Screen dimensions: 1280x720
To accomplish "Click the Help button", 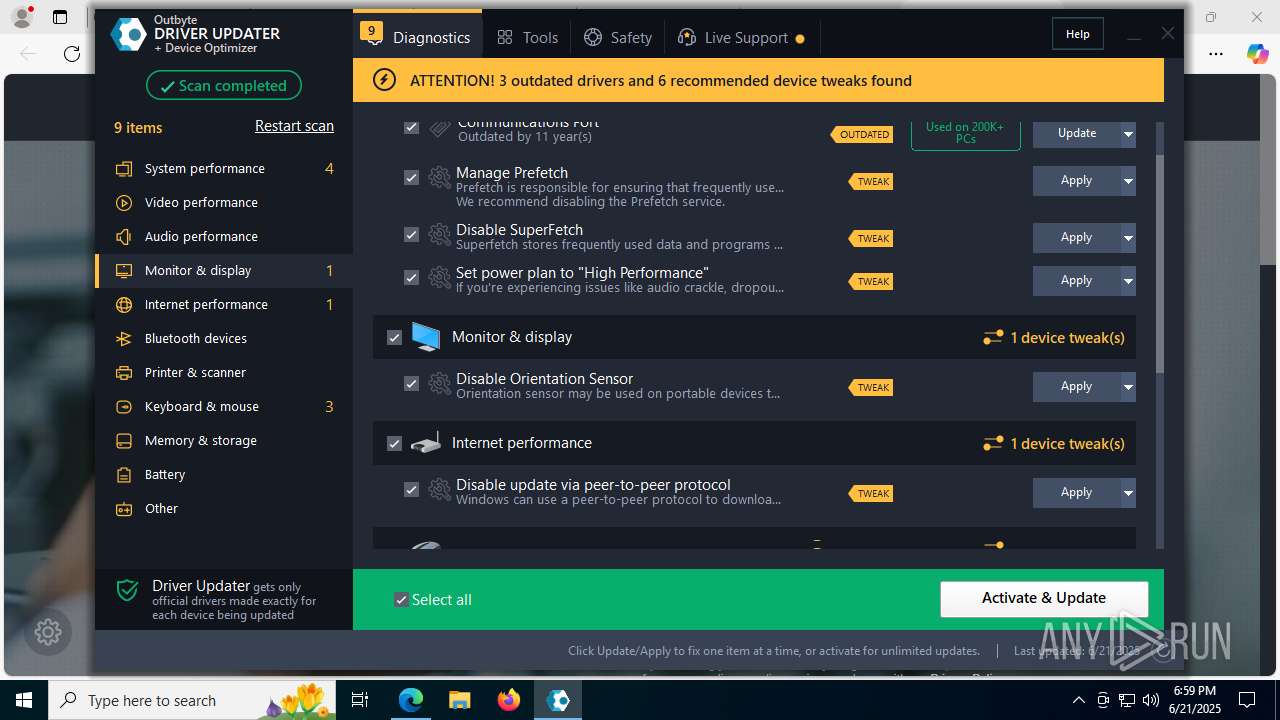I will [x=1077, y=34].
